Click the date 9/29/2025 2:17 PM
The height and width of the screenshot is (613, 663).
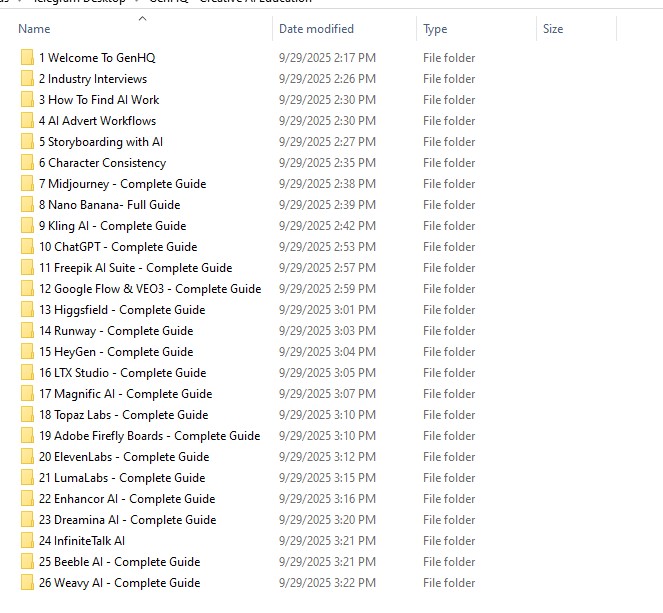(327, 57)
